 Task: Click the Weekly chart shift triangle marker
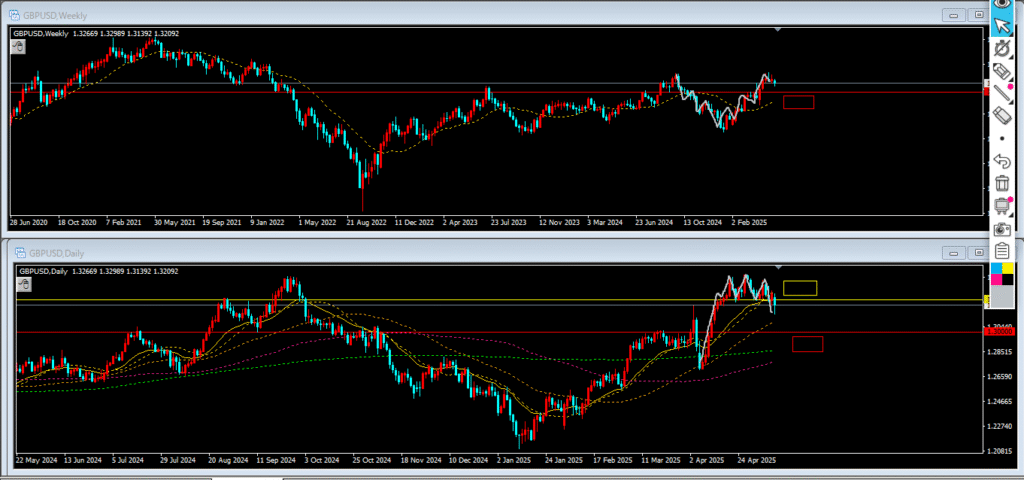click(777, 30)
